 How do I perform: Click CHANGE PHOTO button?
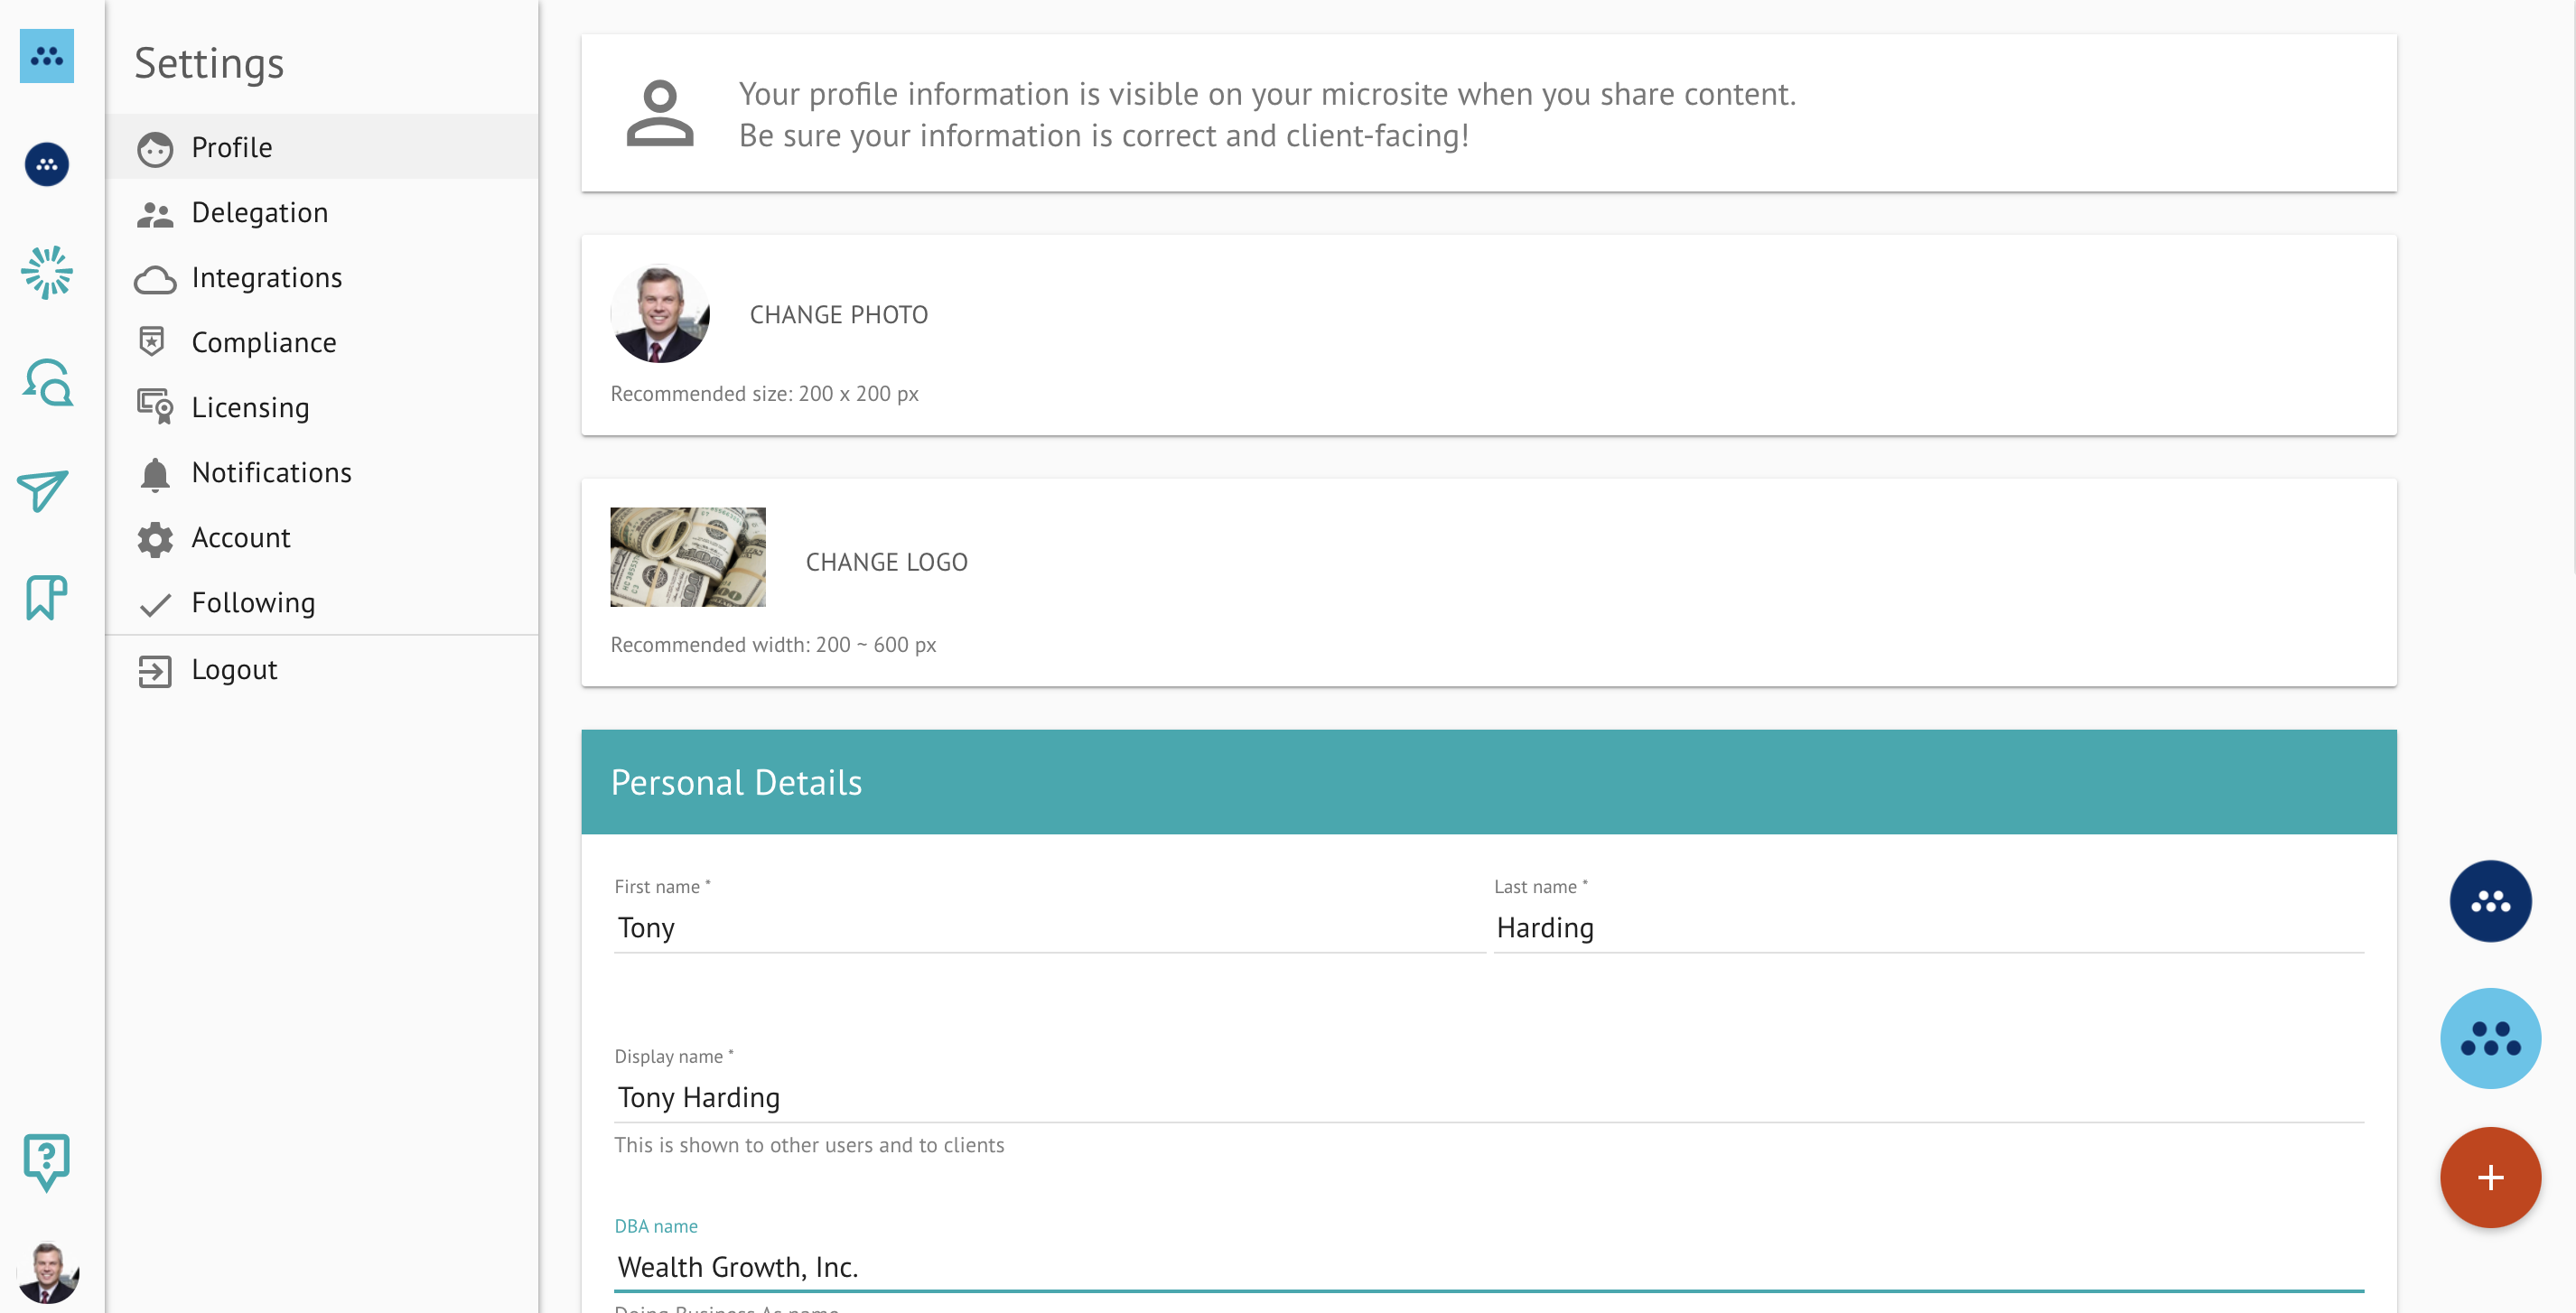(838, 315)
